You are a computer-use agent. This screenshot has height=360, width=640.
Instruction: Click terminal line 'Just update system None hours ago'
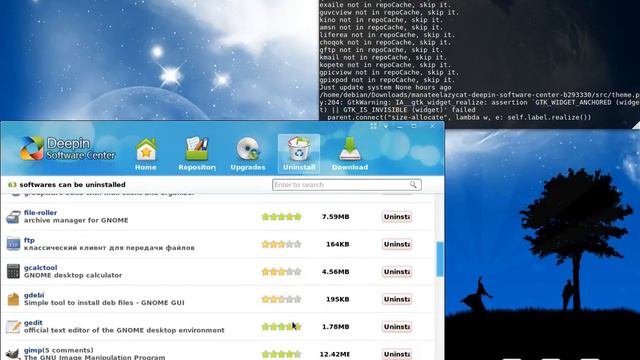pyautogui.click(x=385, y=87)
